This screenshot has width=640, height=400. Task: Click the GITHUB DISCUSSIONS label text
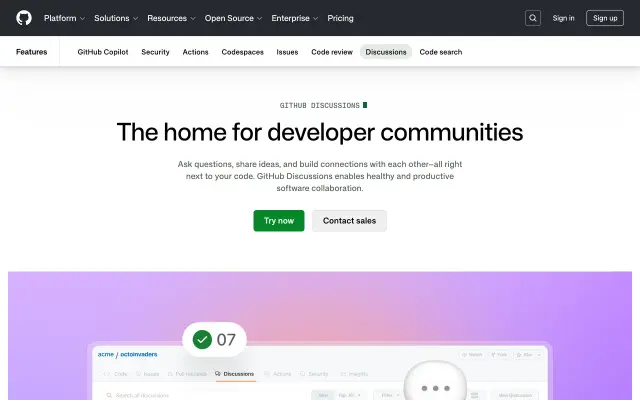[x=320, y=105]
